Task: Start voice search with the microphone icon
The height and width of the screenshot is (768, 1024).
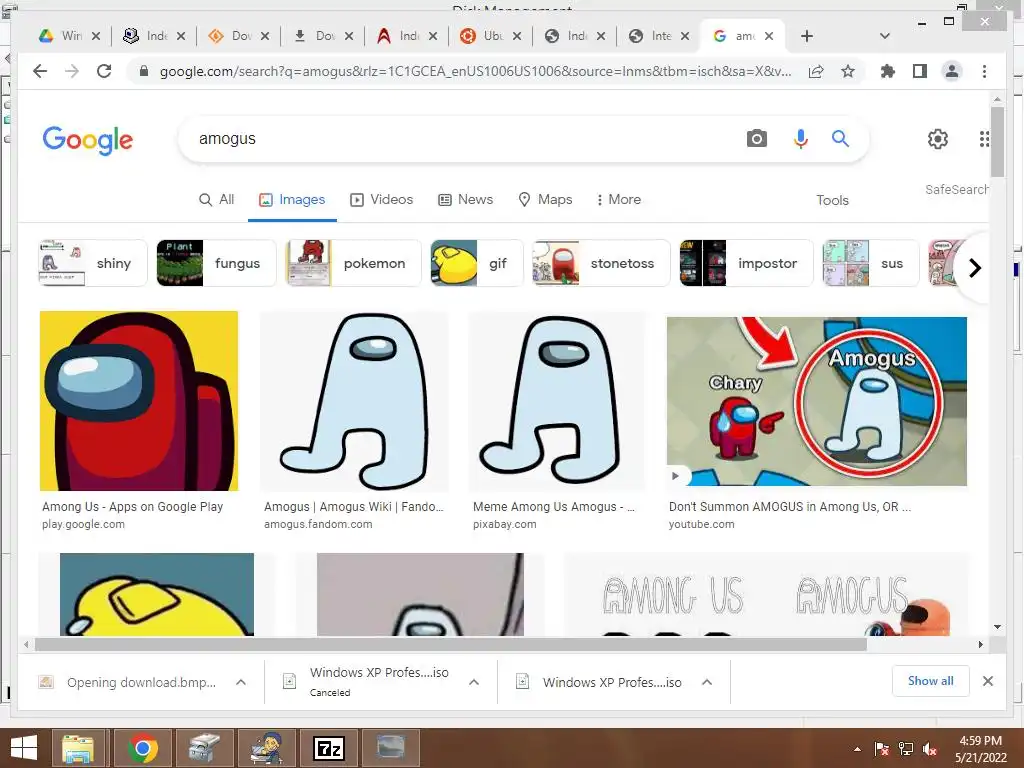Action: pyautogui.click(x=801, y=138)
